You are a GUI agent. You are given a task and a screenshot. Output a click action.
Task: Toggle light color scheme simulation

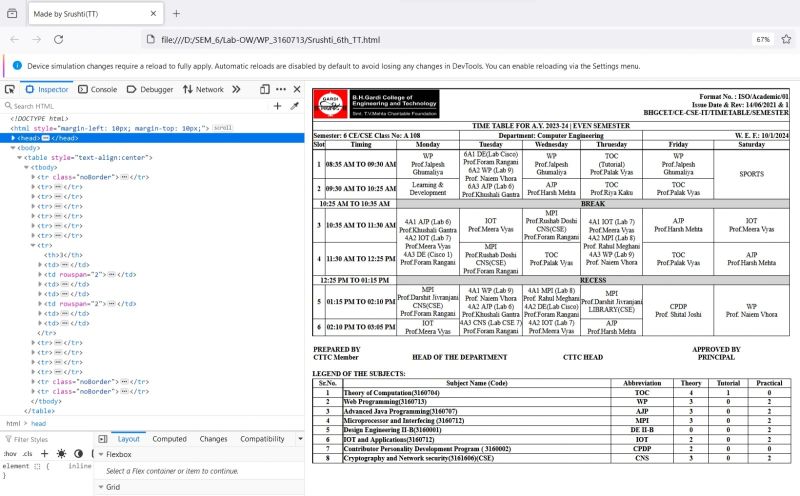click(x=61, y=454)
